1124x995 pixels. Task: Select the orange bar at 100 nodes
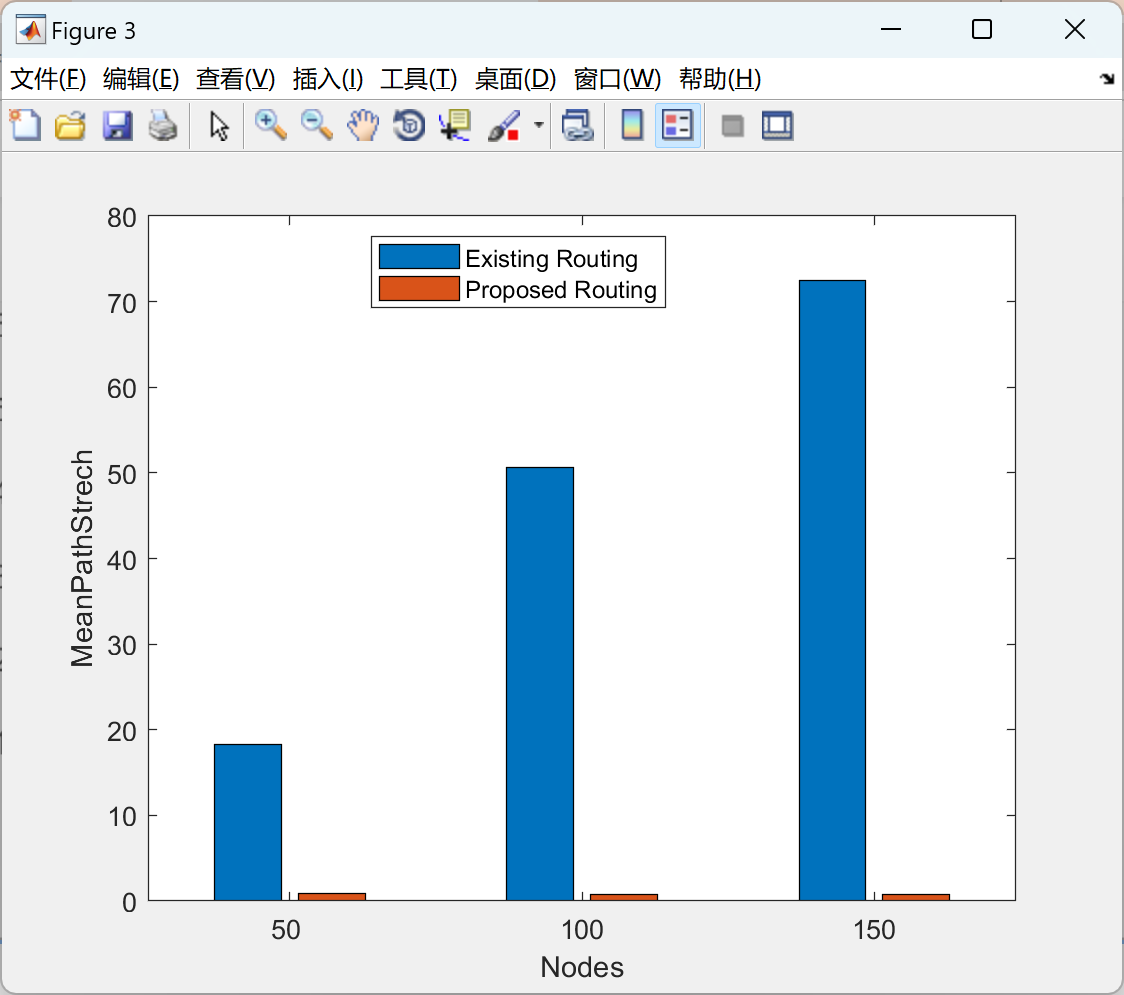pyautogui.click(x=624, y=898)
